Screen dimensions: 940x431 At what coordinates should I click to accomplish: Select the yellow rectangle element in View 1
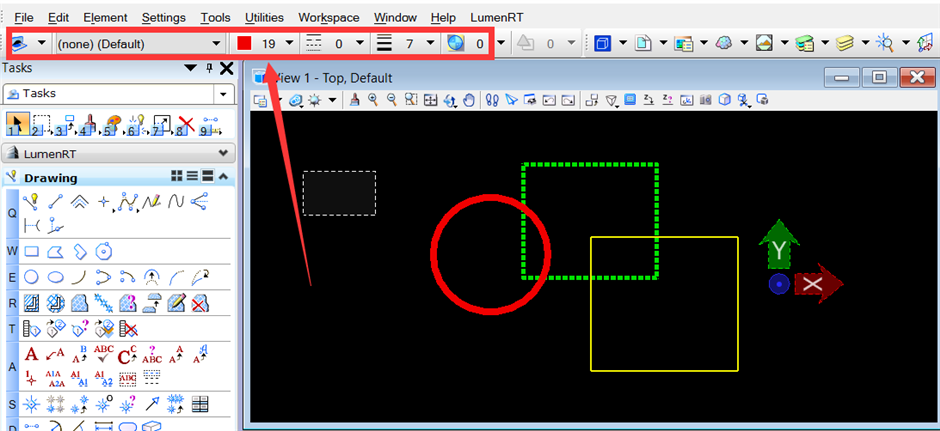click(664, 371)
